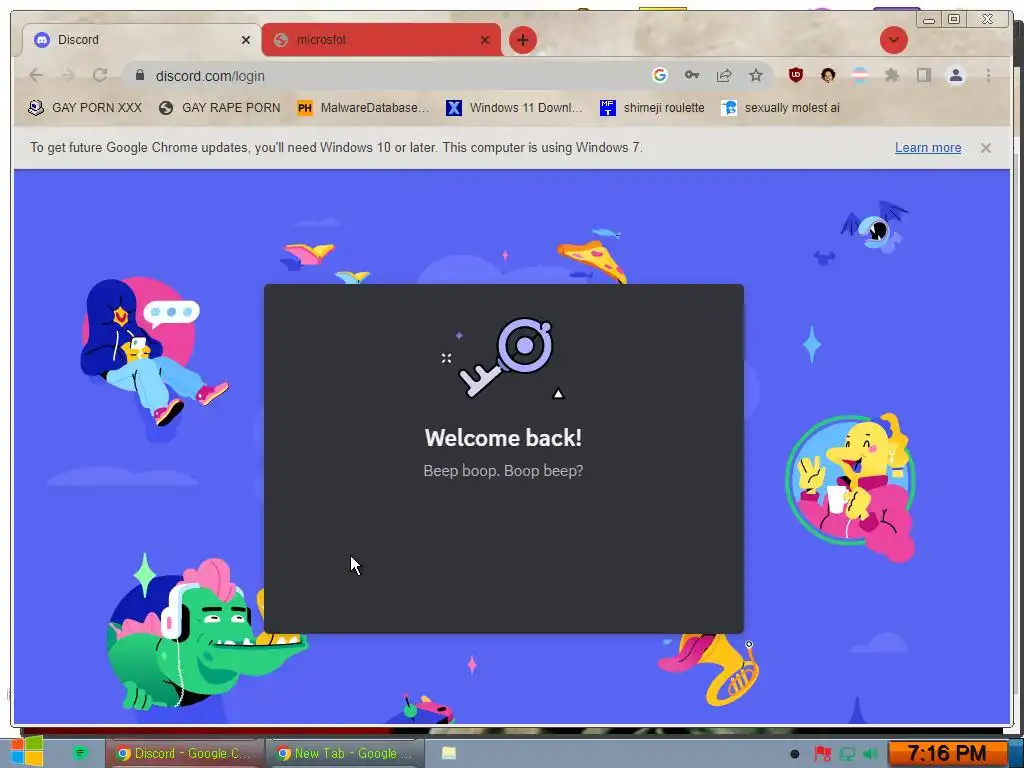Select Discord - Google Chrome taskbar button
Image resolution: width=1024 pixels, height=768 pixels.
click(185, 754)
